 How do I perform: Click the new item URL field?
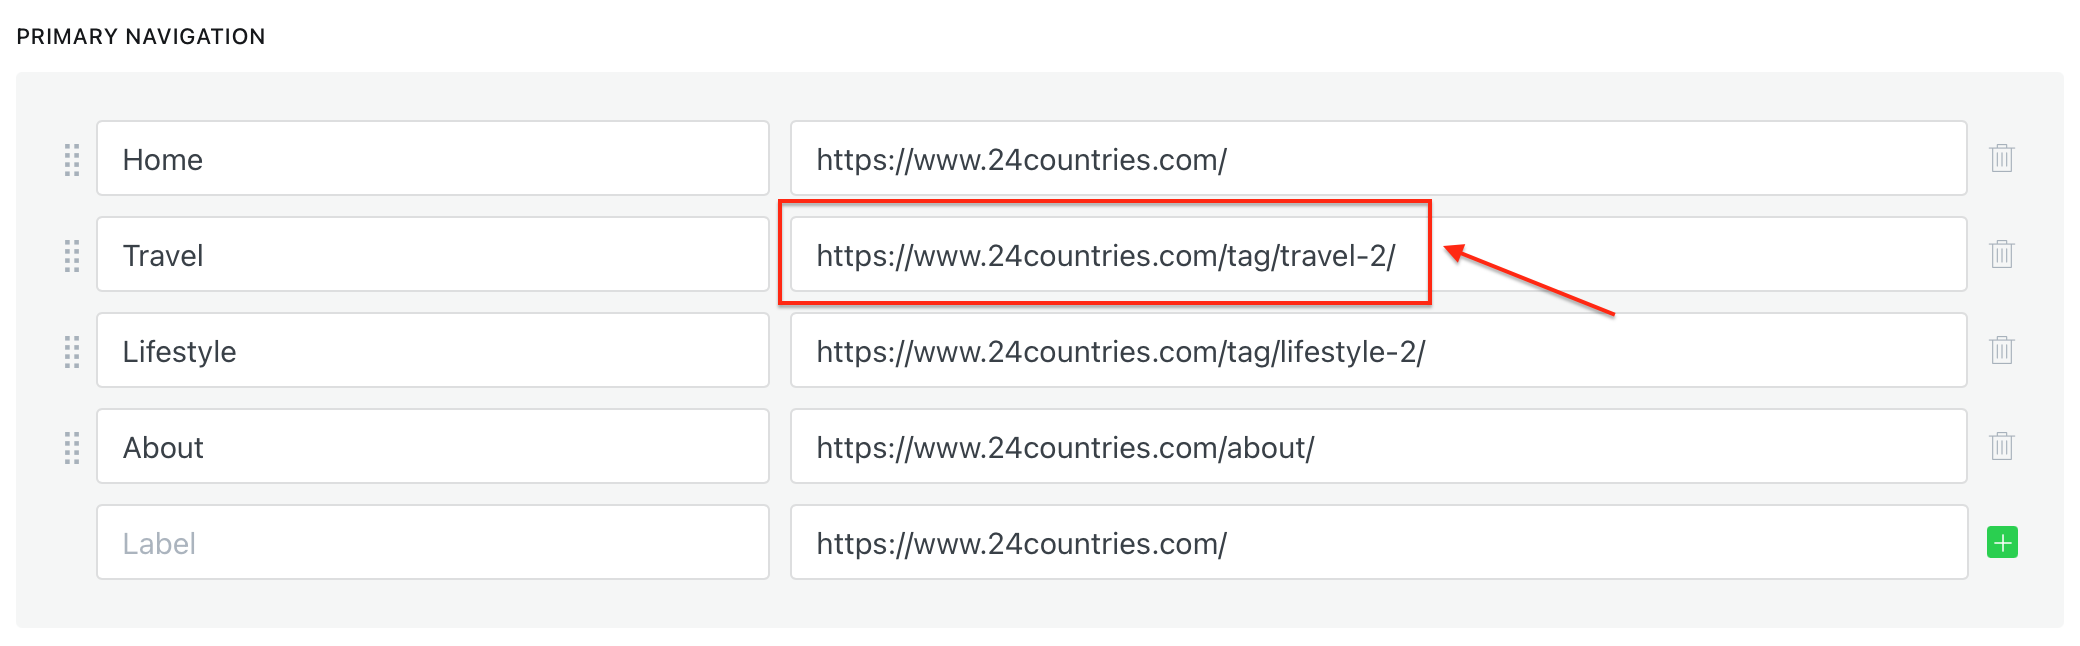click(x=1378, y=543)
